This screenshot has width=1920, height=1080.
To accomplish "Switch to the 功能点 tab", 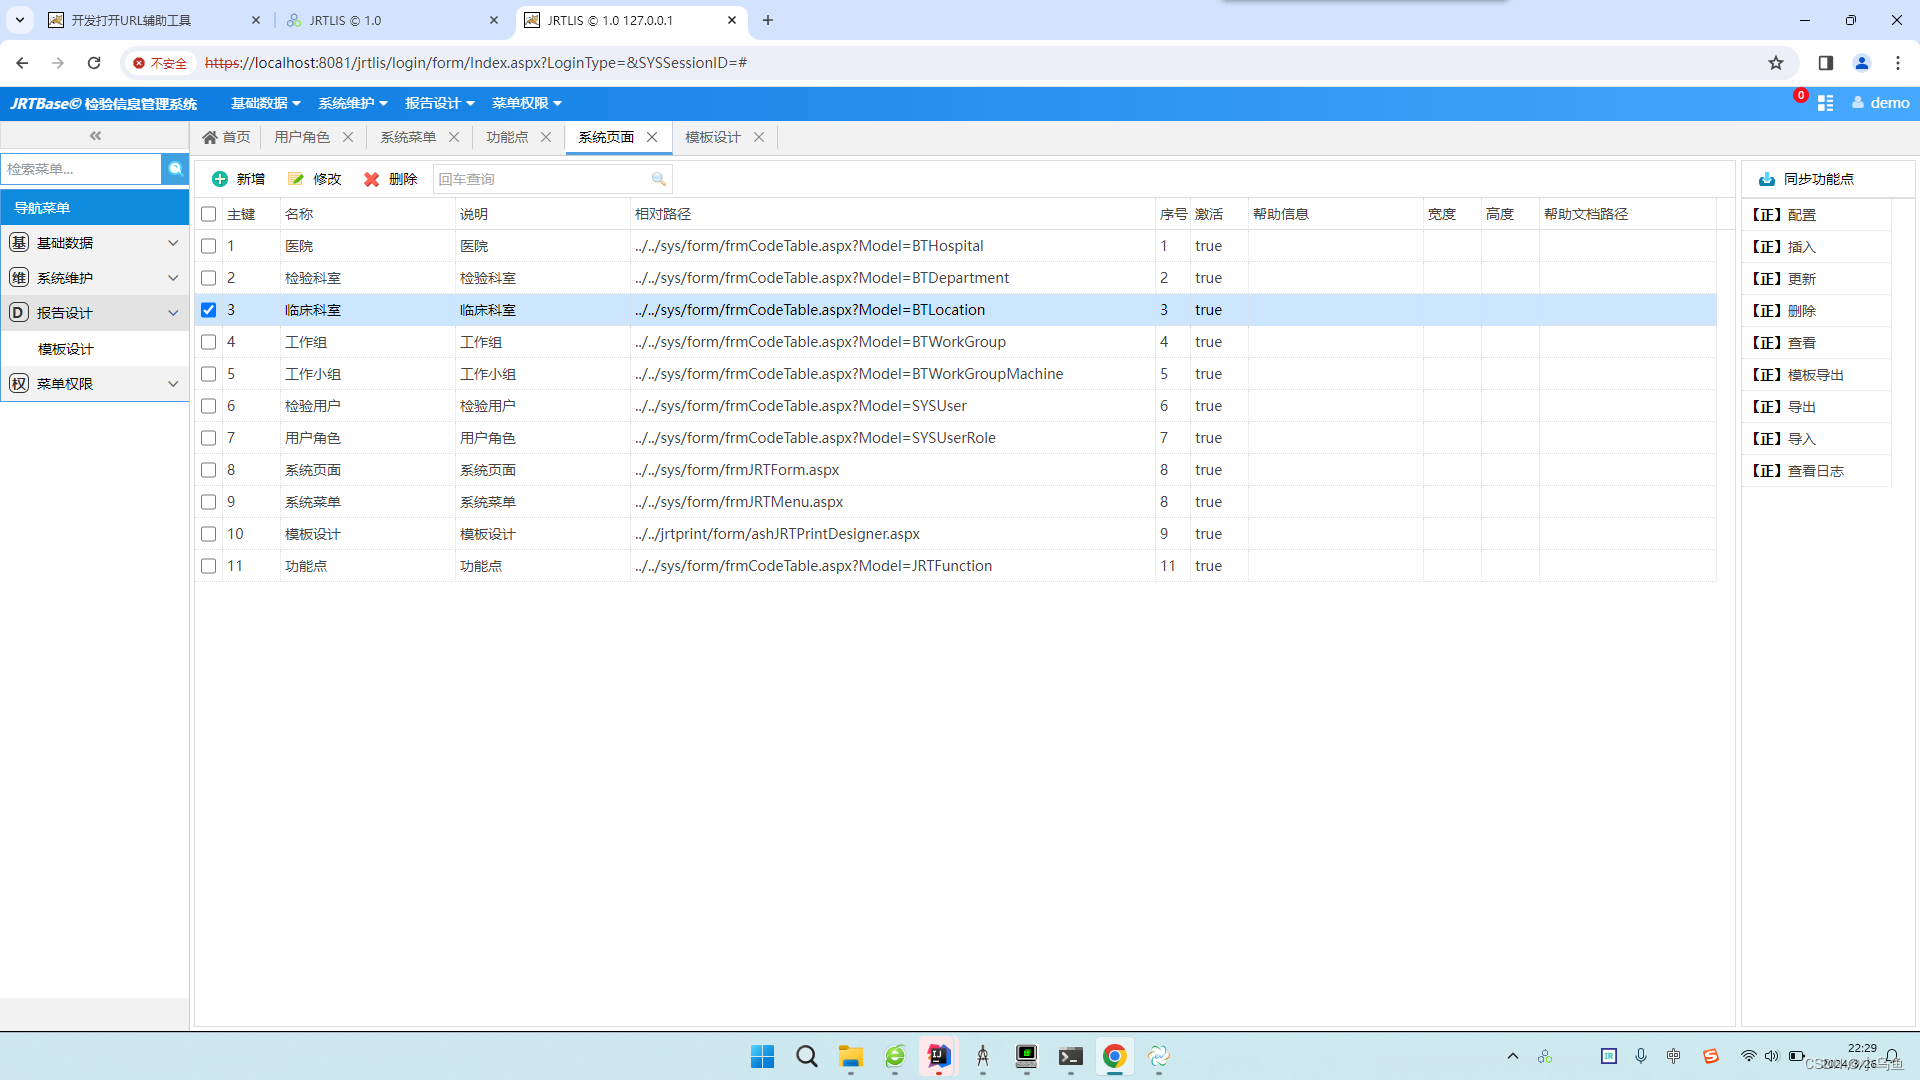I will point(507,137).
